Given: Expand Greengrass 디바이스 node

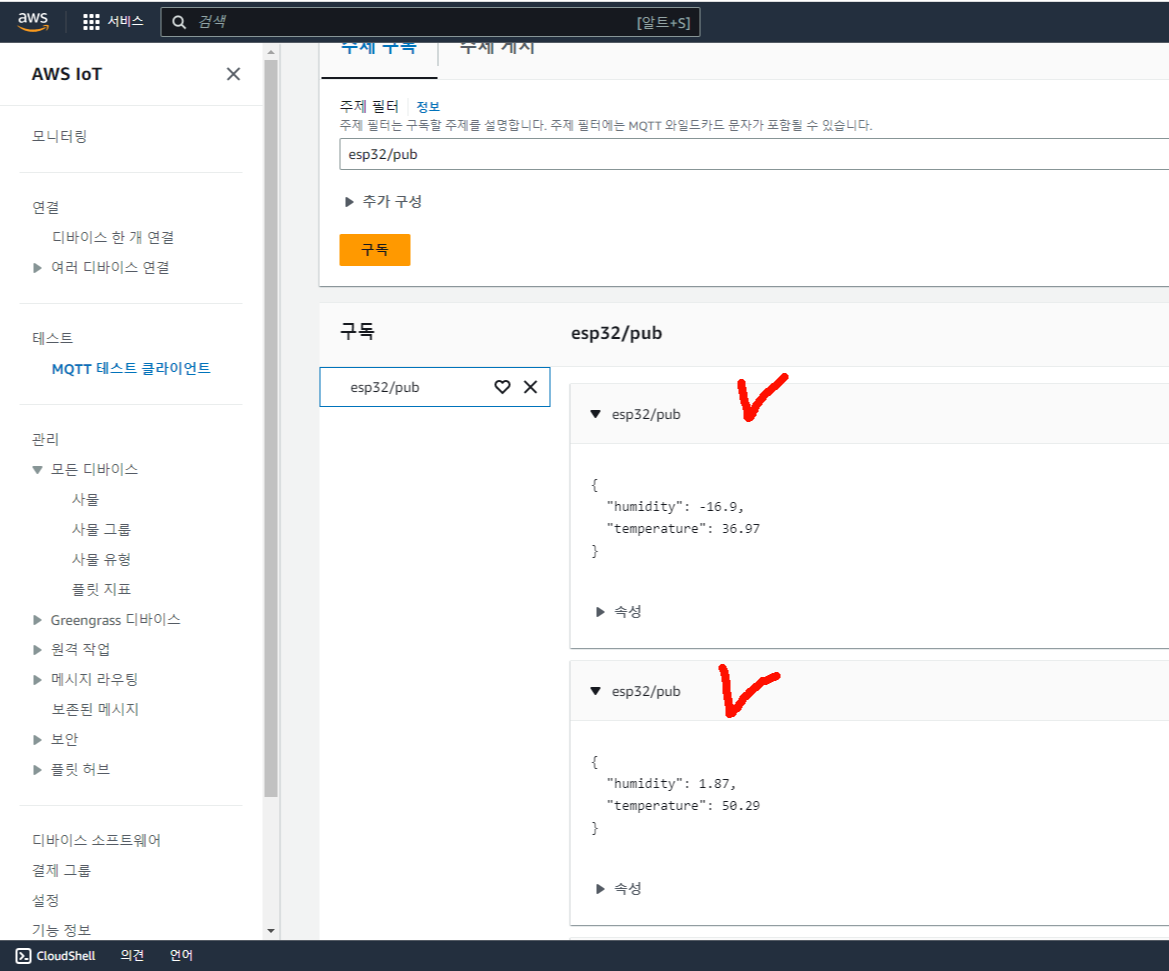Looking at the screenshot, I should tap(37, 620).
